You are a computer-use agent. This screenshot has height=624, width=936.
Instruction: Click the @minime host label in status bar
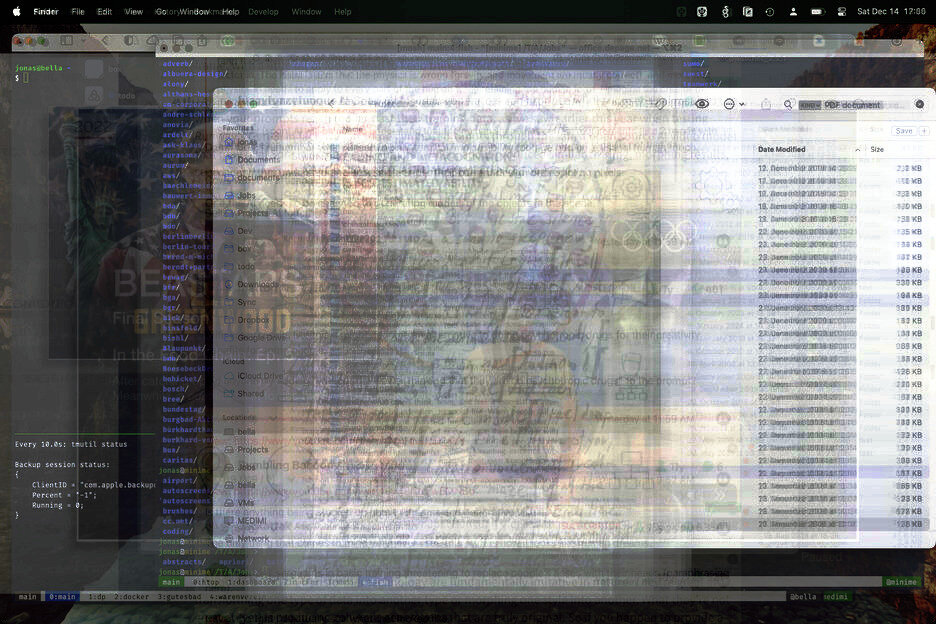901,582
